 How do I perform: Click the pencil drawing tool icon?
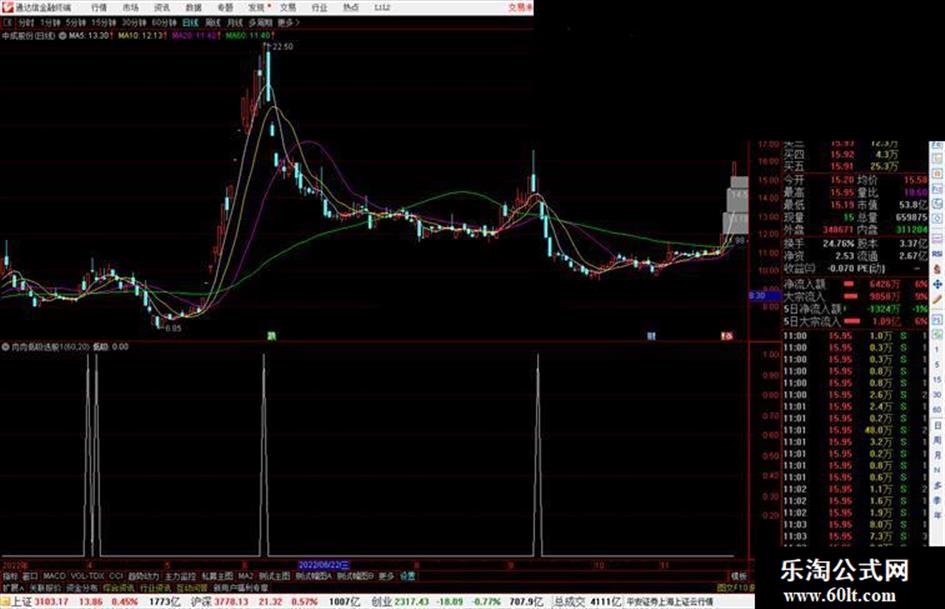(x=937, y=299)
